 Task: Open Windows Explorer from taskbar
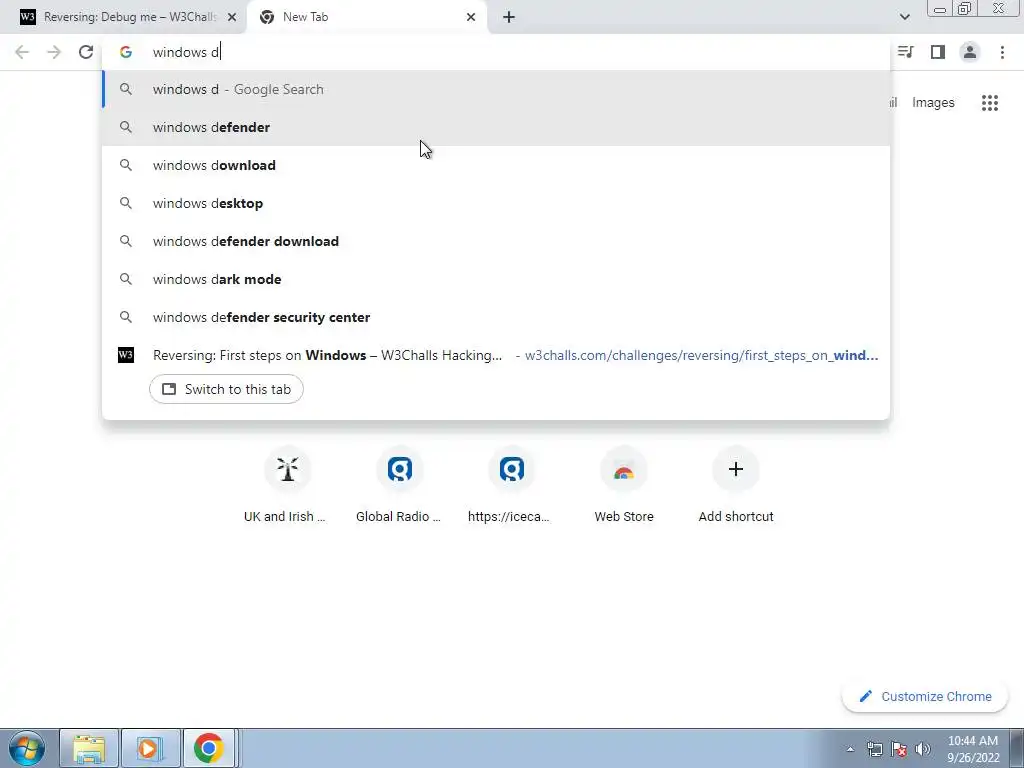89,748
